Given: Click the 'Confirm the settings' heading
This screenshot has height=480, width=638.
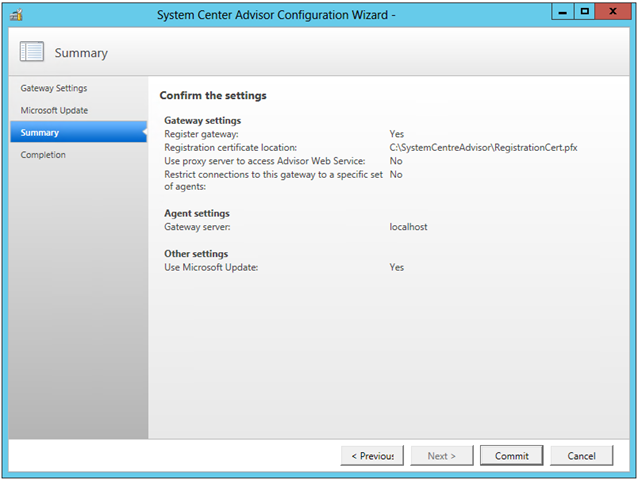Looking at the screenshot, I should pyautogui.click(x=213, y=95).
